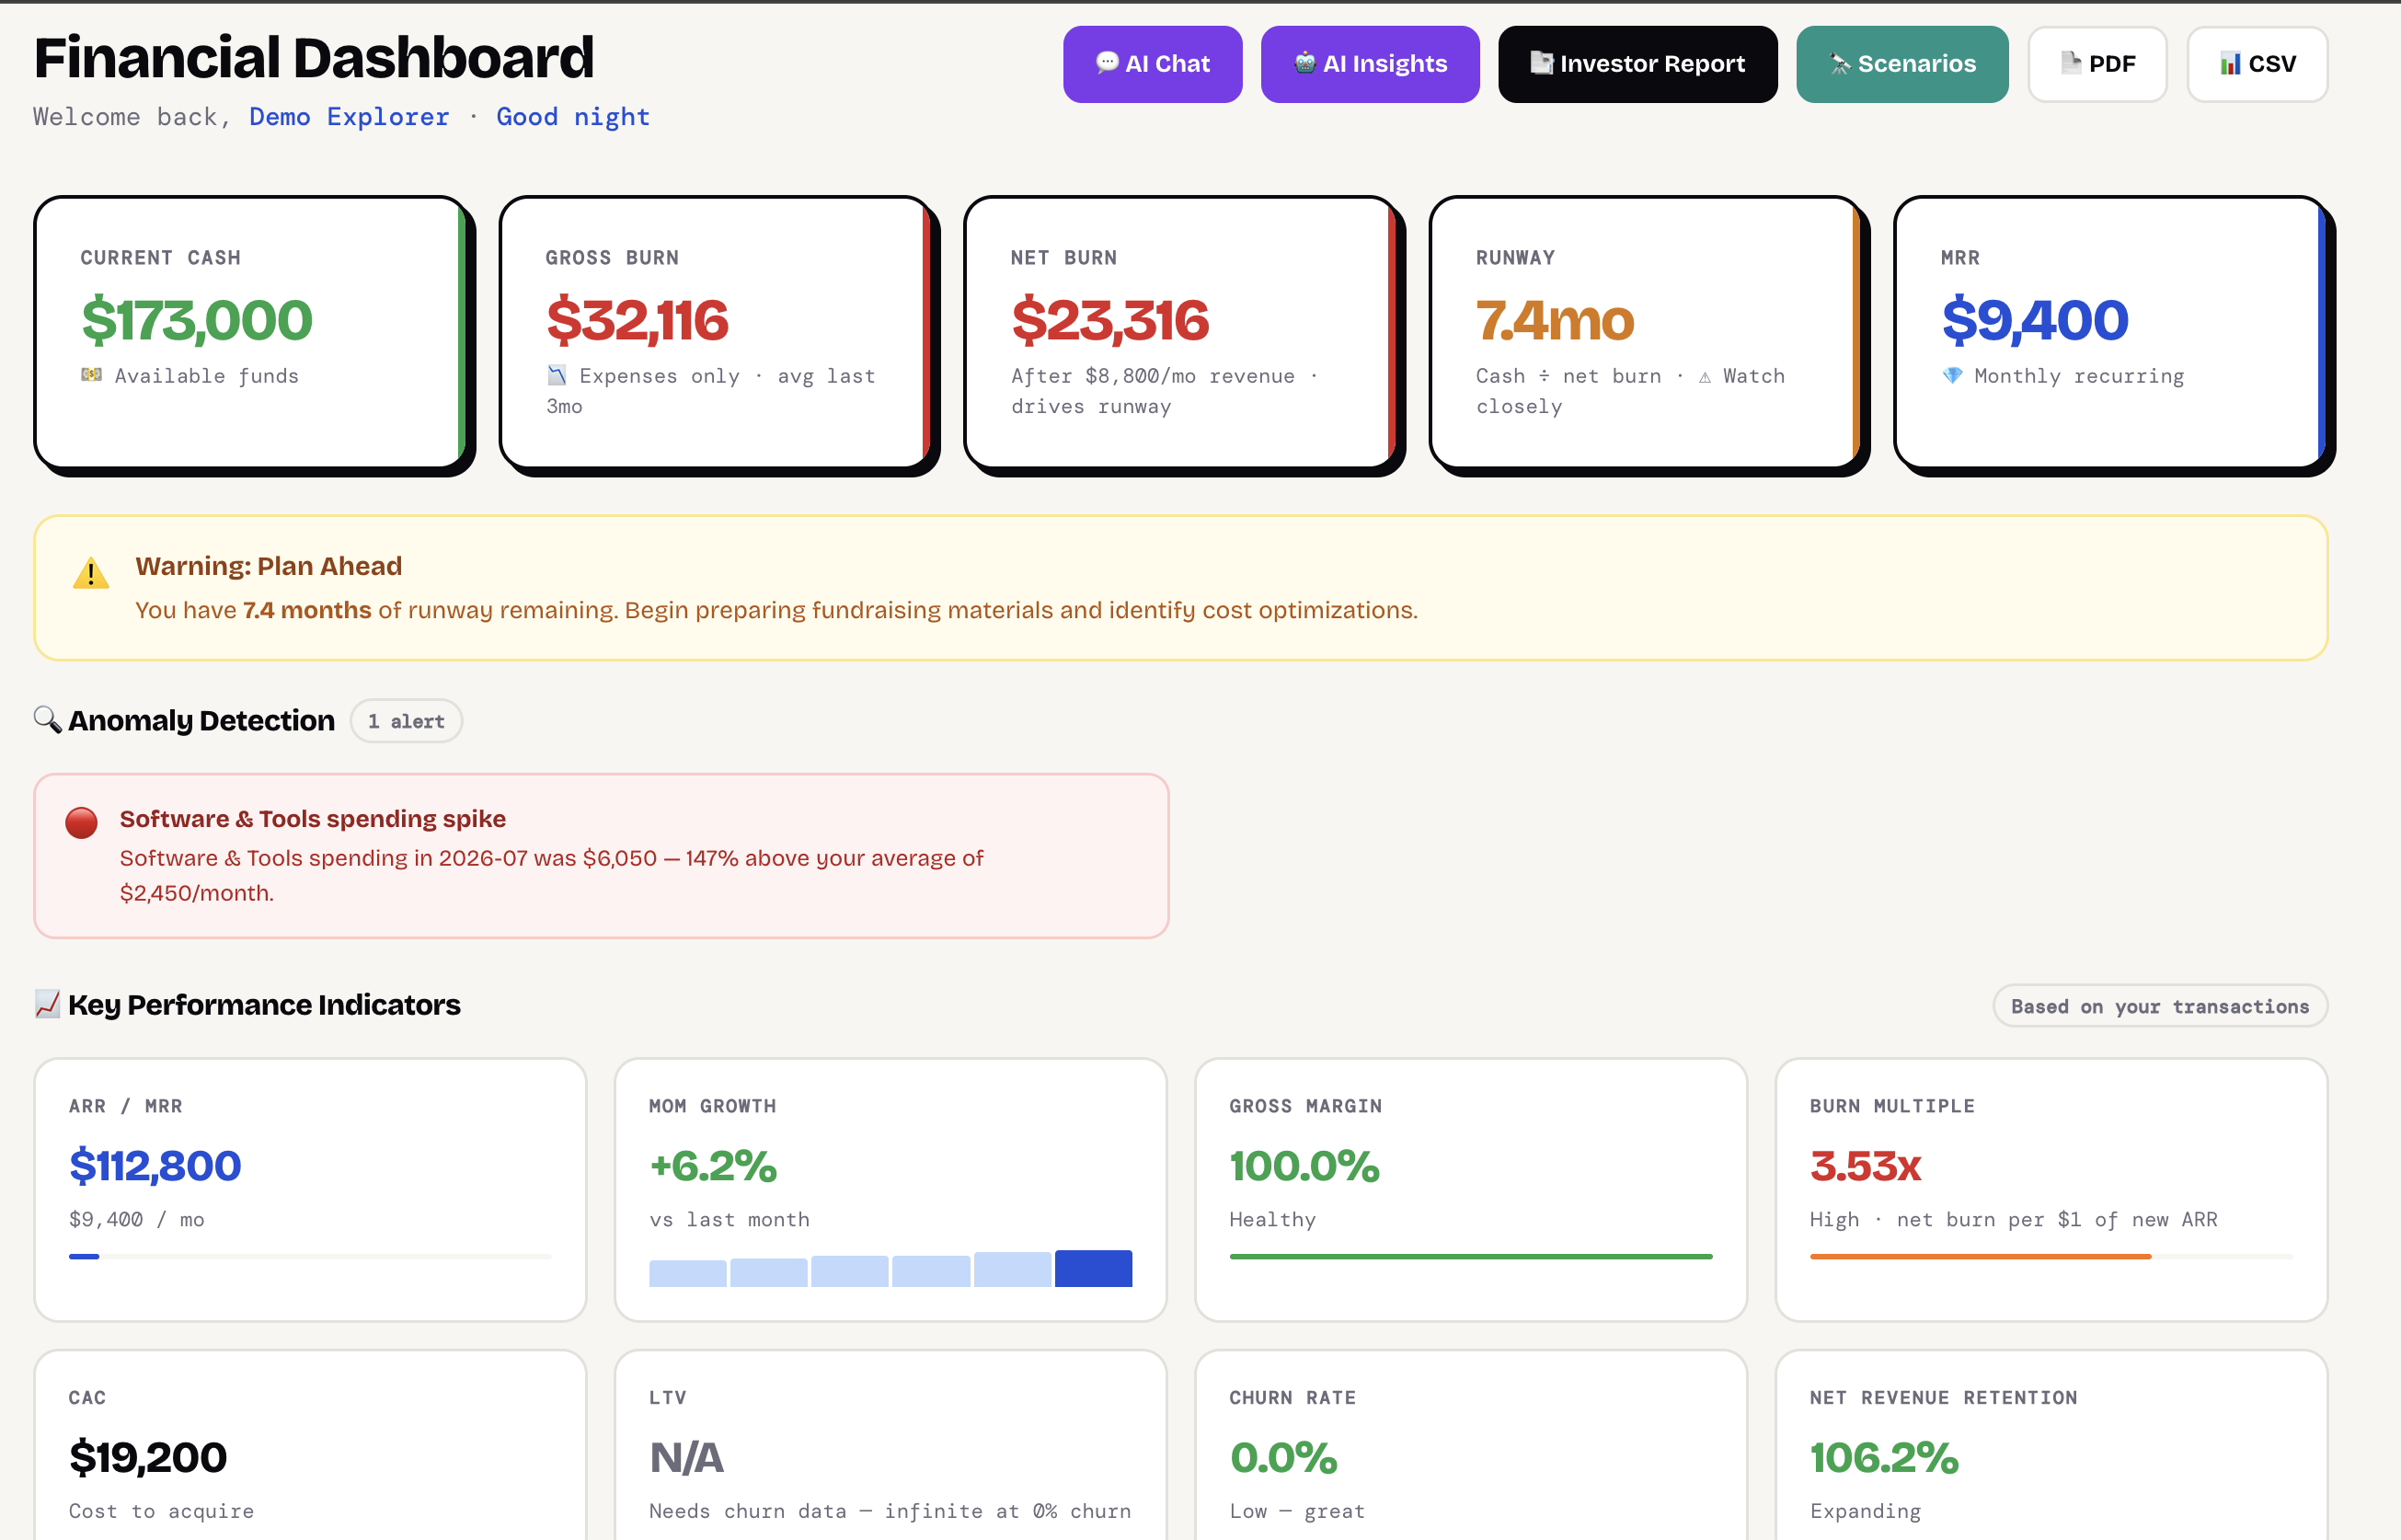2401x1540 pixels.
Task: Click the darkest bar in MoM Growth chart
Action: [x=1093, y=1268]
